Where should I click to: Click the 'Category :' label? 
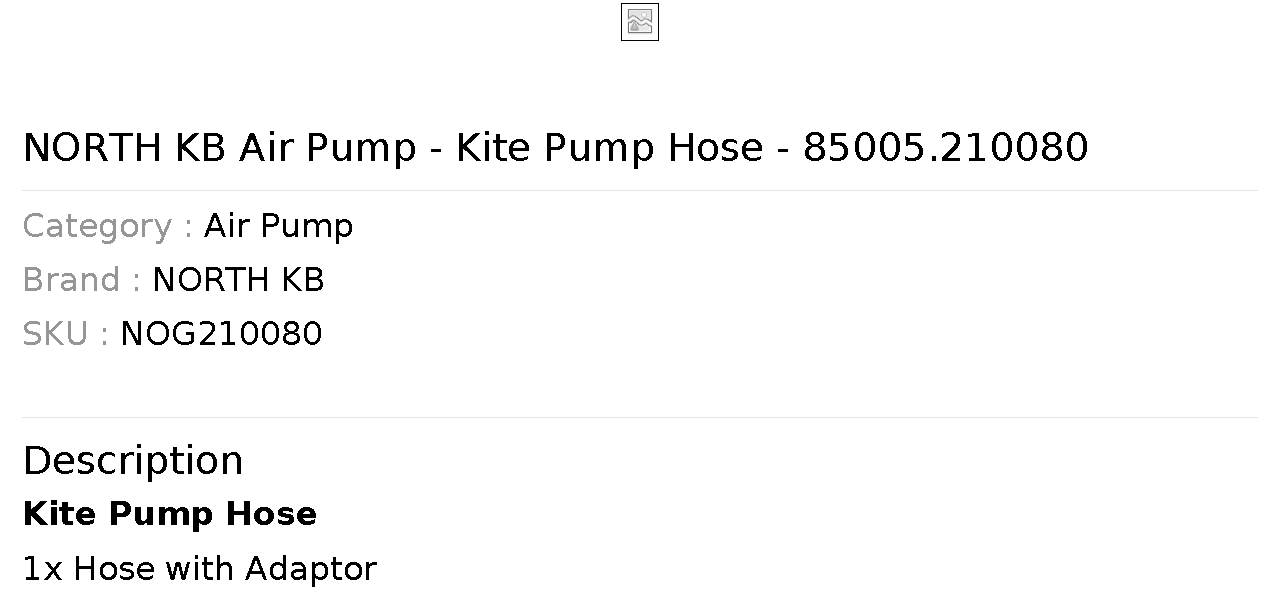(107, 226)
